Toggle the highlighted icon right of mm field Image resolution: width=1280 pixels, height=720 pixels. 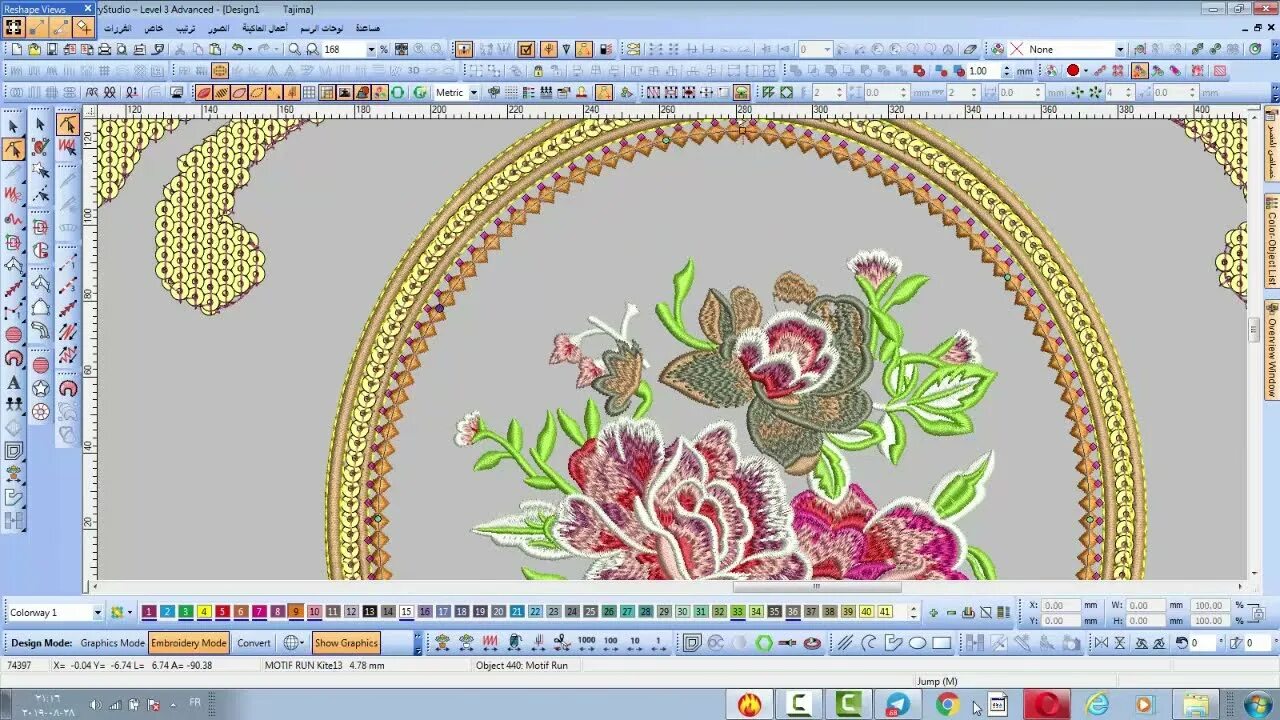pos(1138,71)
